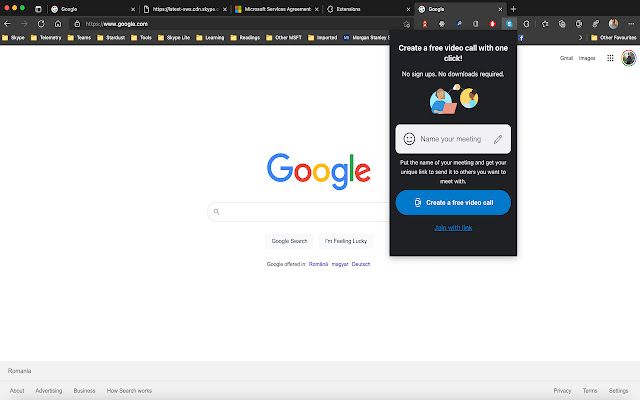Click the Join with link hyperlink
Screen dimensions: 640x400
[453, 228]
